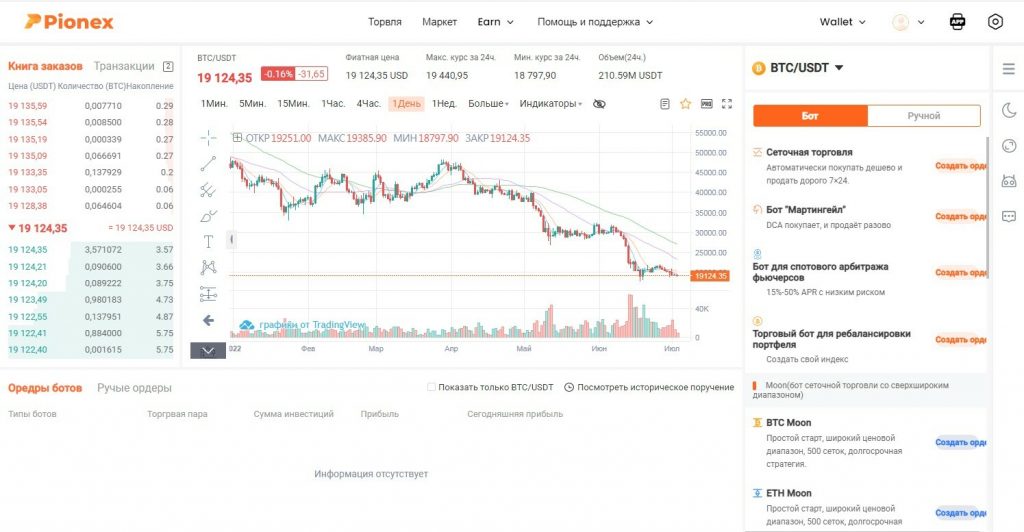The width and height of the screenshot is (1024, 532).
Task: Switch trading mode to 'Ручной'
Action: pyautogui.click(x=923, y=115)
